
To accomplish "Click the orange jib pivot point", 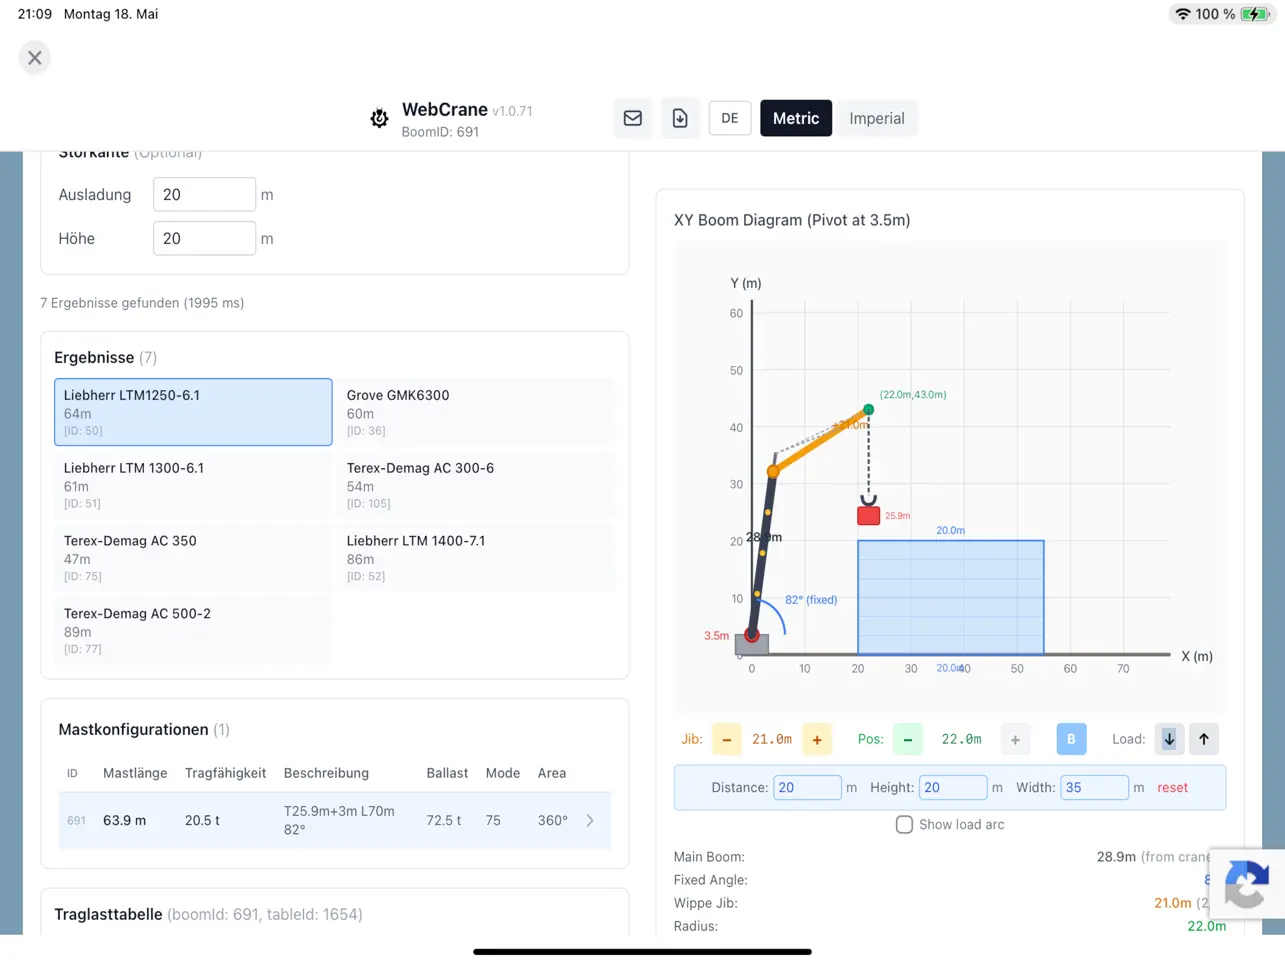I will tap(773, 471).
